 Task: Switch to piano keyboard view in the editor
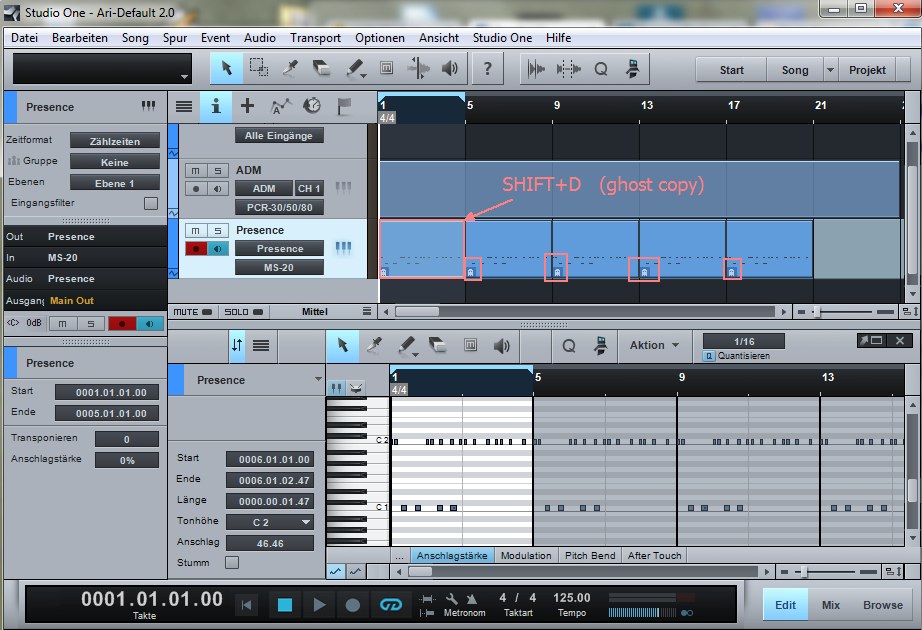pos(336,388)
